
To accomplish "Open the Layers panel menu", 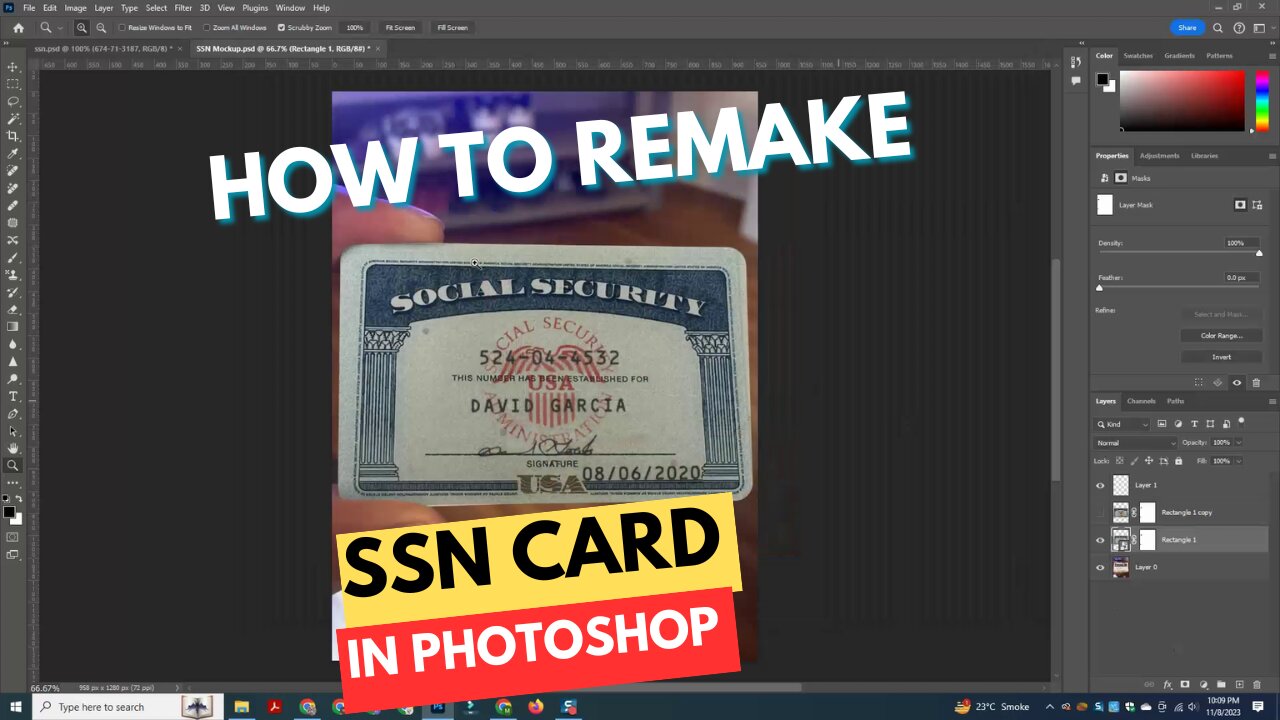I will point(1272,401).
